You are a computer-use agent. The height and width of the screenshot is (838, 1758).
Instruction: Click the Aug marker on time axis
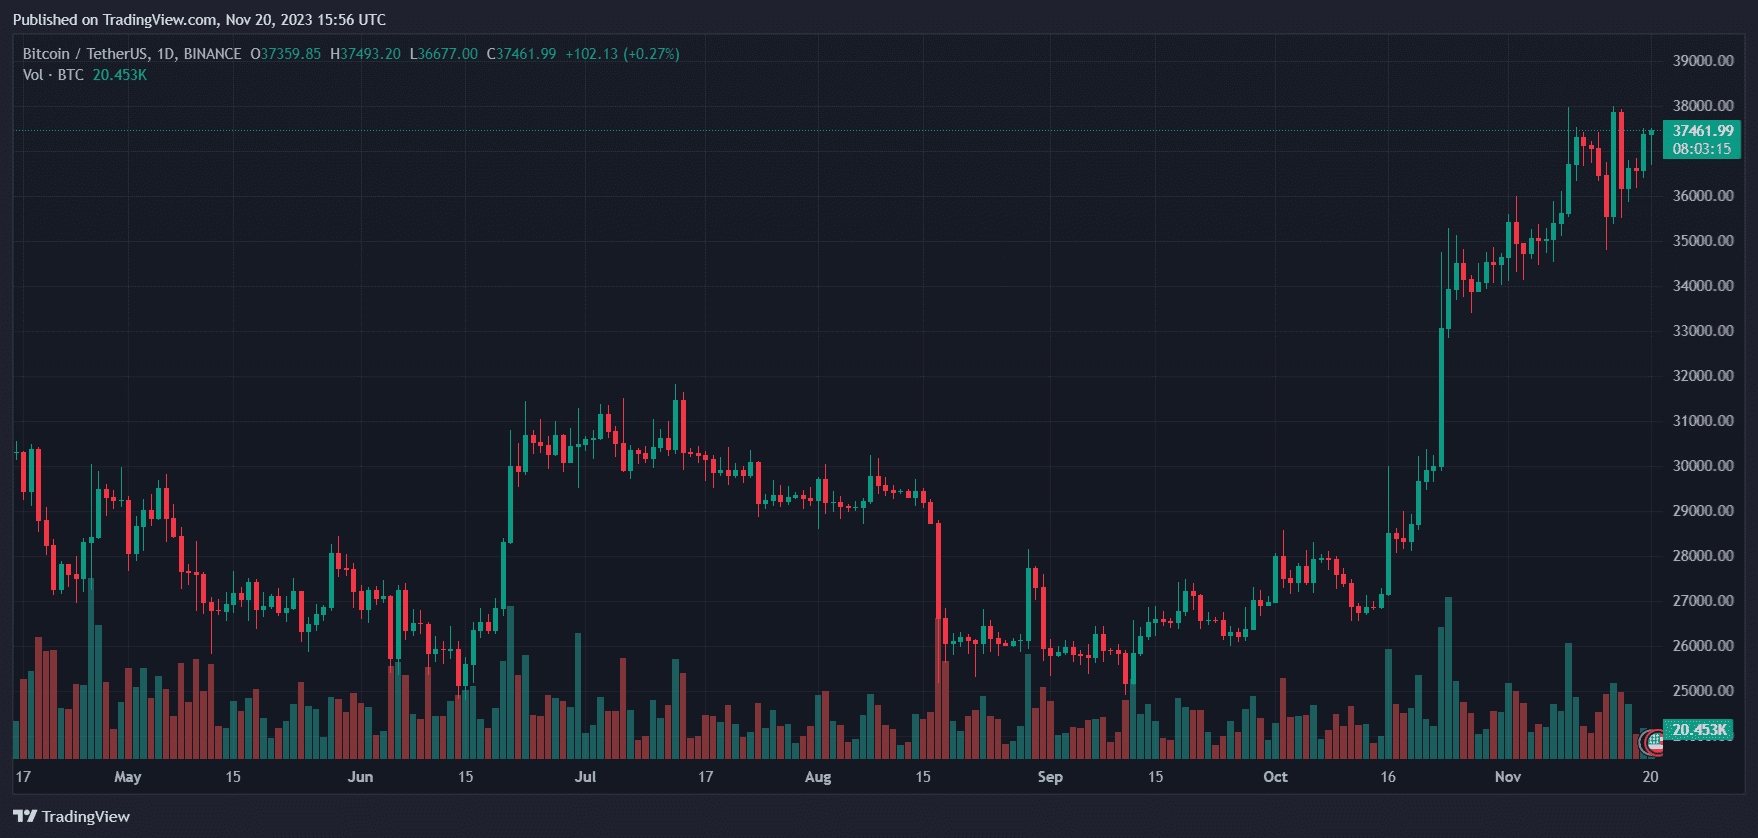(818, 777)
